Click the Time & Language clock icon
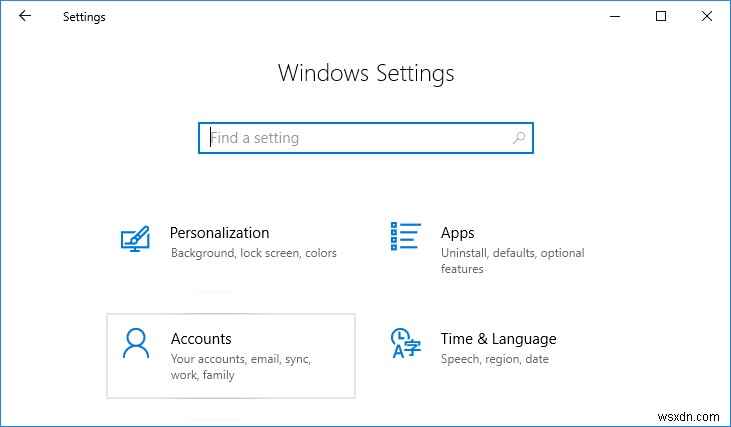 coord(404,343)
